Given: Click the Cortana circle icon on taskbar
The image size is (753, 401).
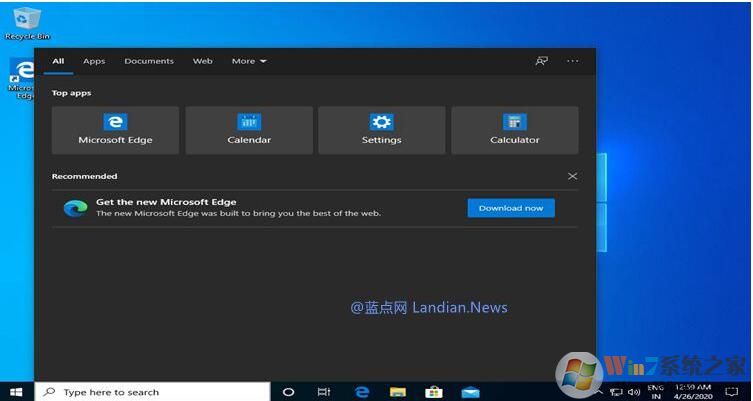Looking at the screenshot, I should tap(289, 392).
